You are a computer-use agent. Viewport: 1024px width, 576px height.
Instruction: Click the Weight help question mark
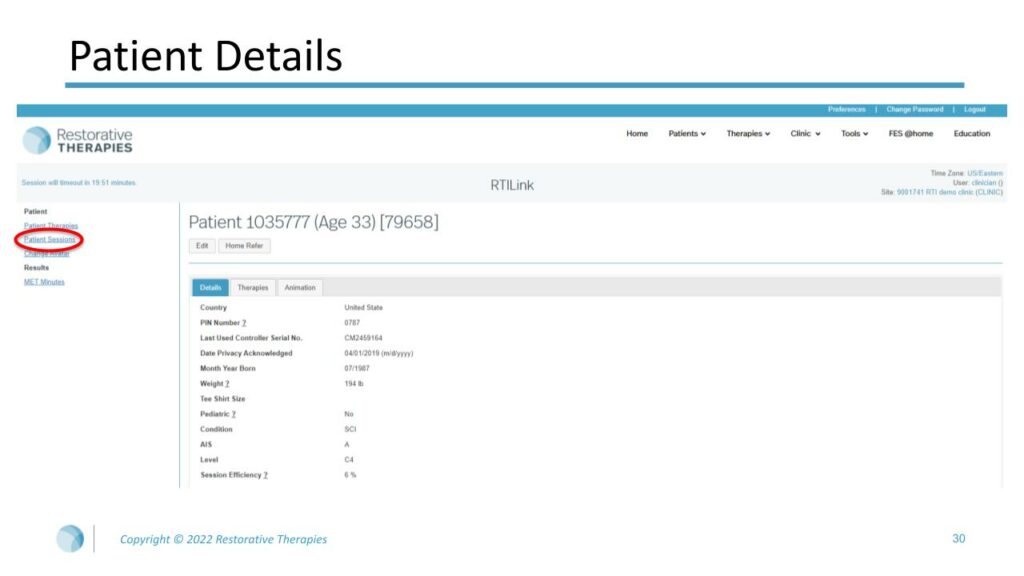227,384
